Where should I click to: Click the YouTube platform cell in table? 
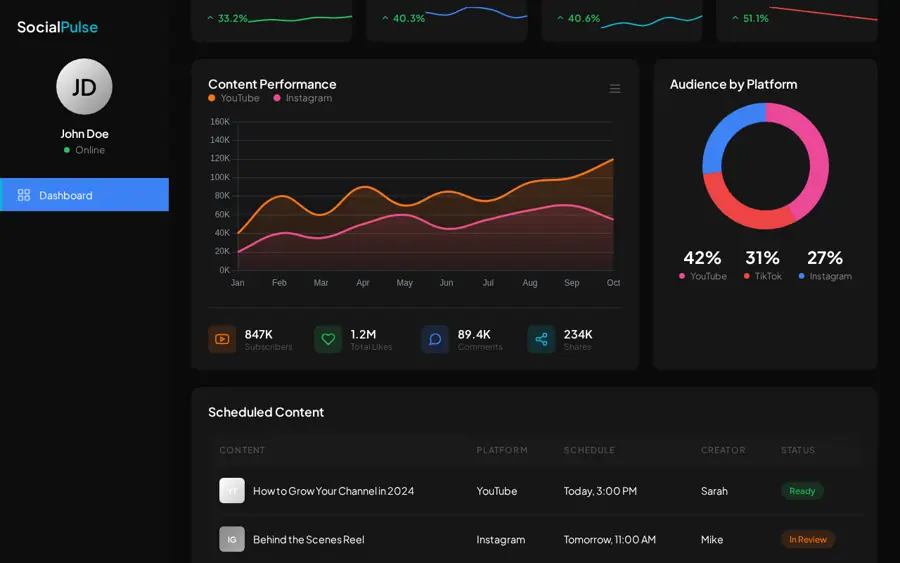(496, 491)
